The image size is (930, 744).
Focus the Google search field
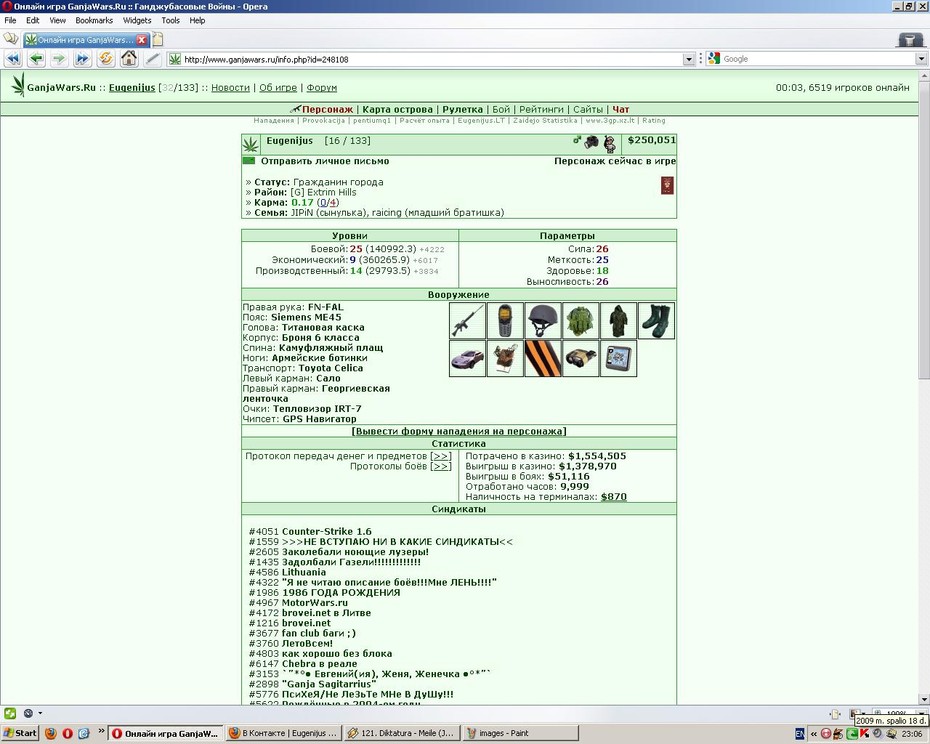(818, 59)
